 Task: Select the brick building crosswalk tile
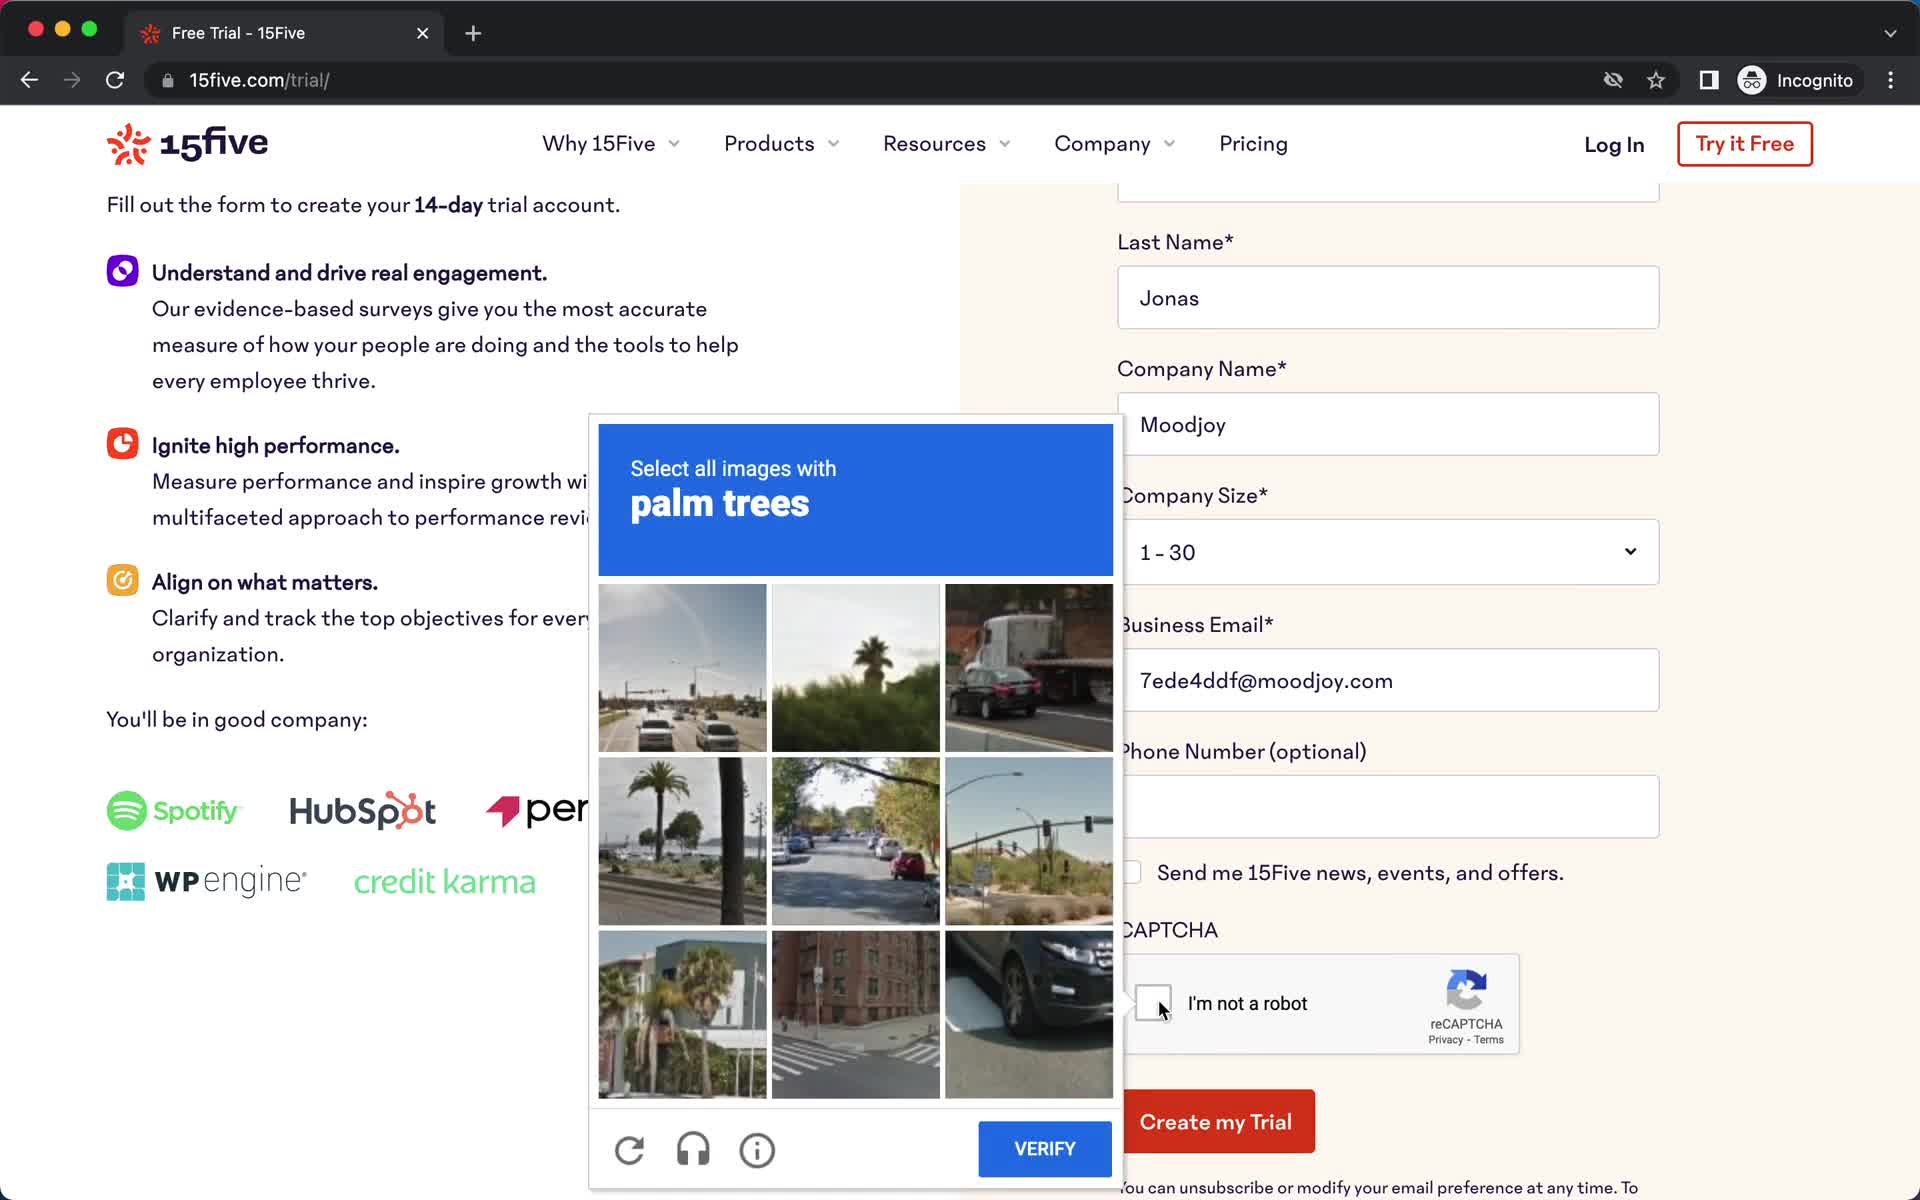point(855,1015)
